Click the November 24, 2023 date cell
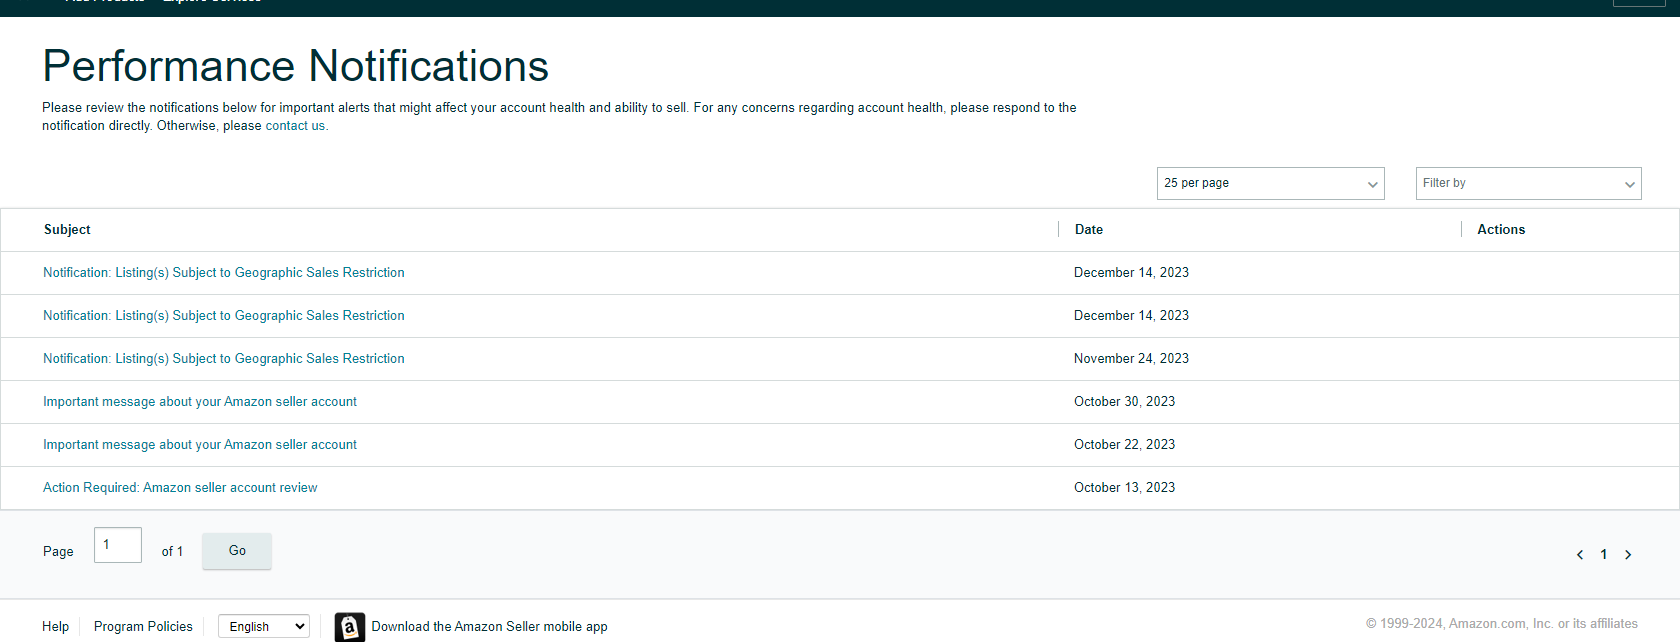Image resolution: width=1680 pixels, height=642 pixels. click(x=1131, y=359)
